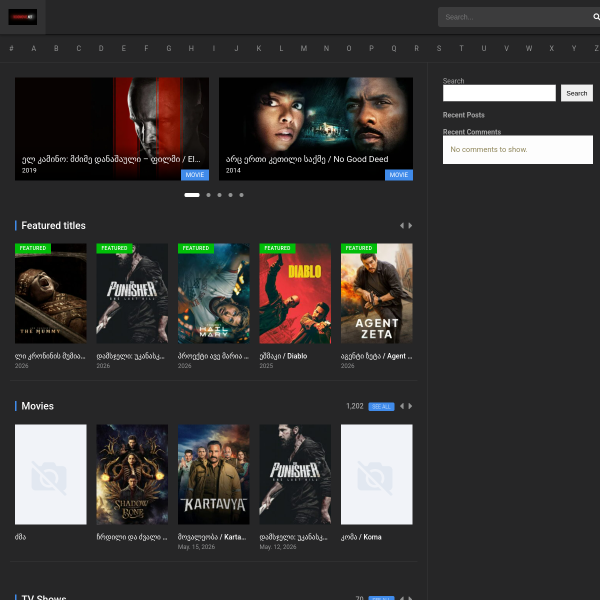Click the MOVIE badge on No Good Deed
Image resolution: width=600 pixels, height=600 pixels.
click(399, 175)
